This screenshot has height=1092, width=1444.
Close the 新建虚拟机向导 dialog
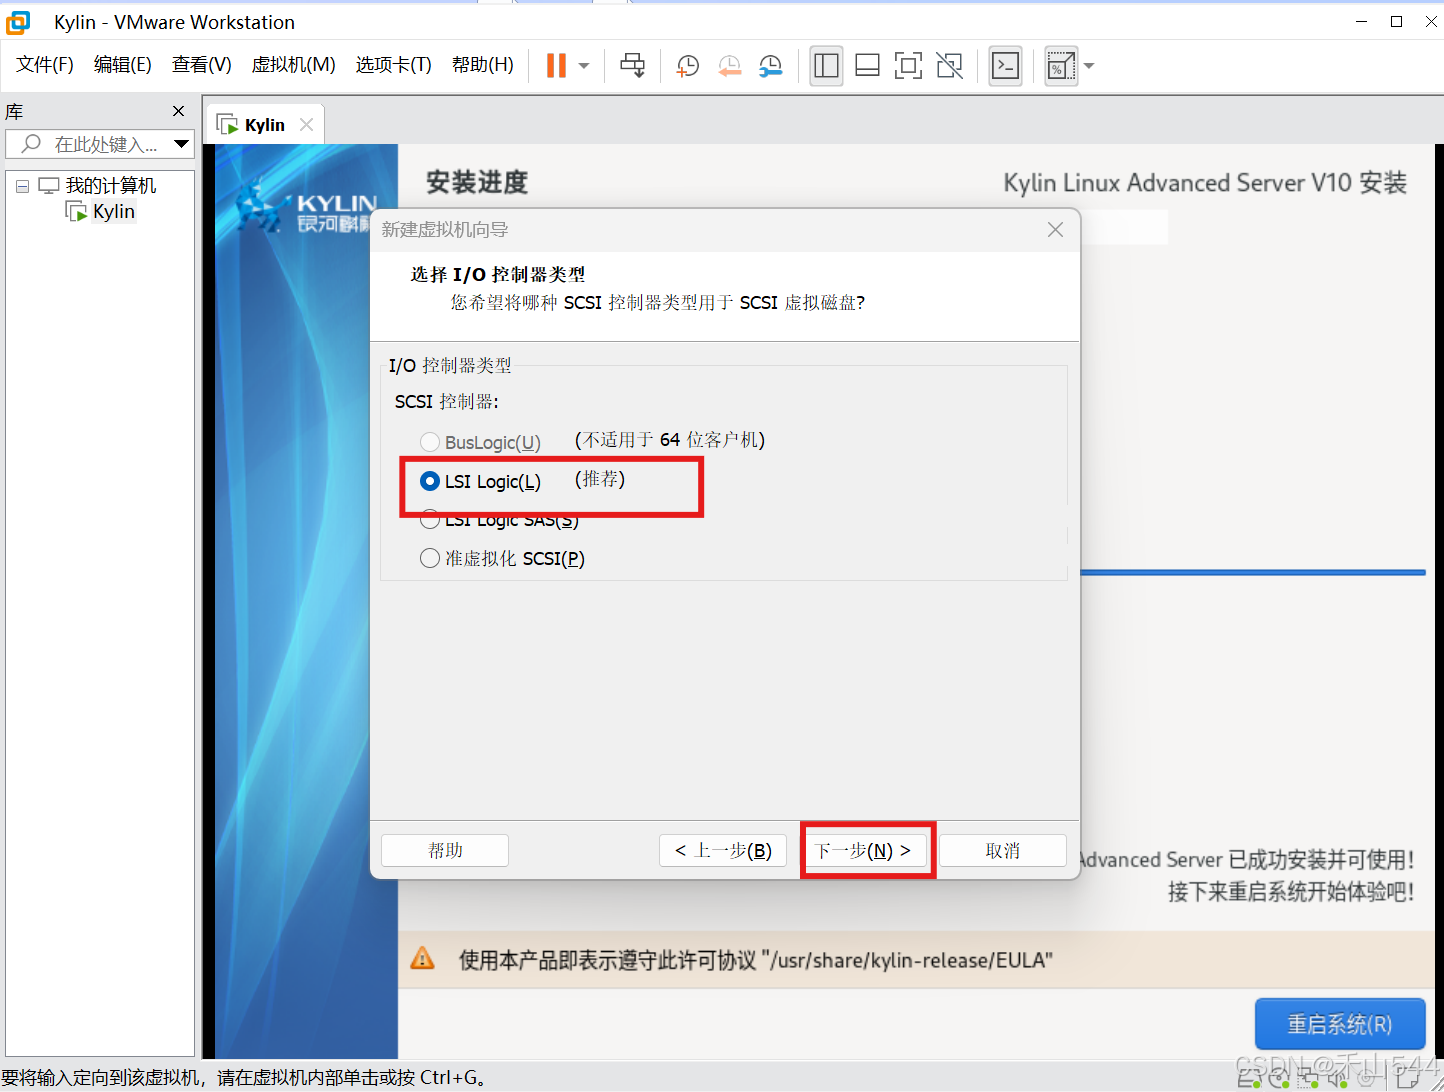tap(1055, 230)
